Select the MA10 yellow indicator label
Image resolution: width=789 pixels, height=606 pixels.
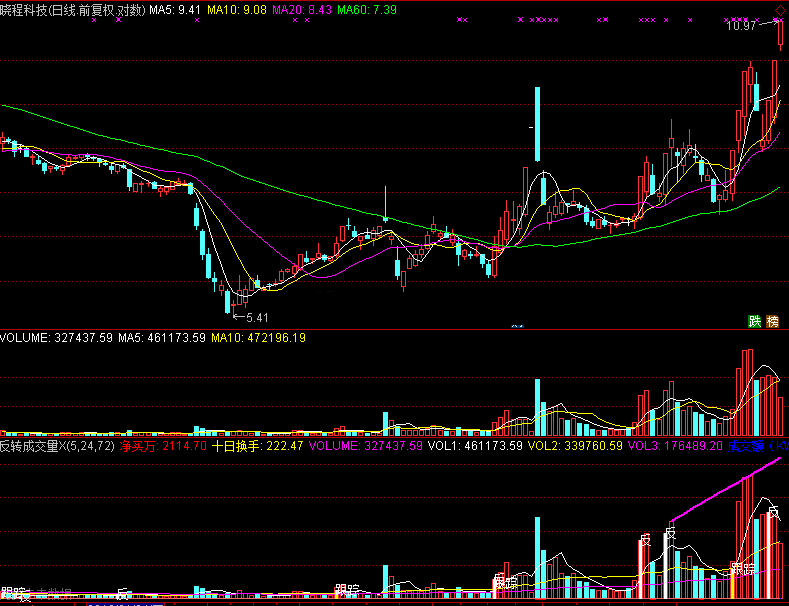[x=239, y=9]
